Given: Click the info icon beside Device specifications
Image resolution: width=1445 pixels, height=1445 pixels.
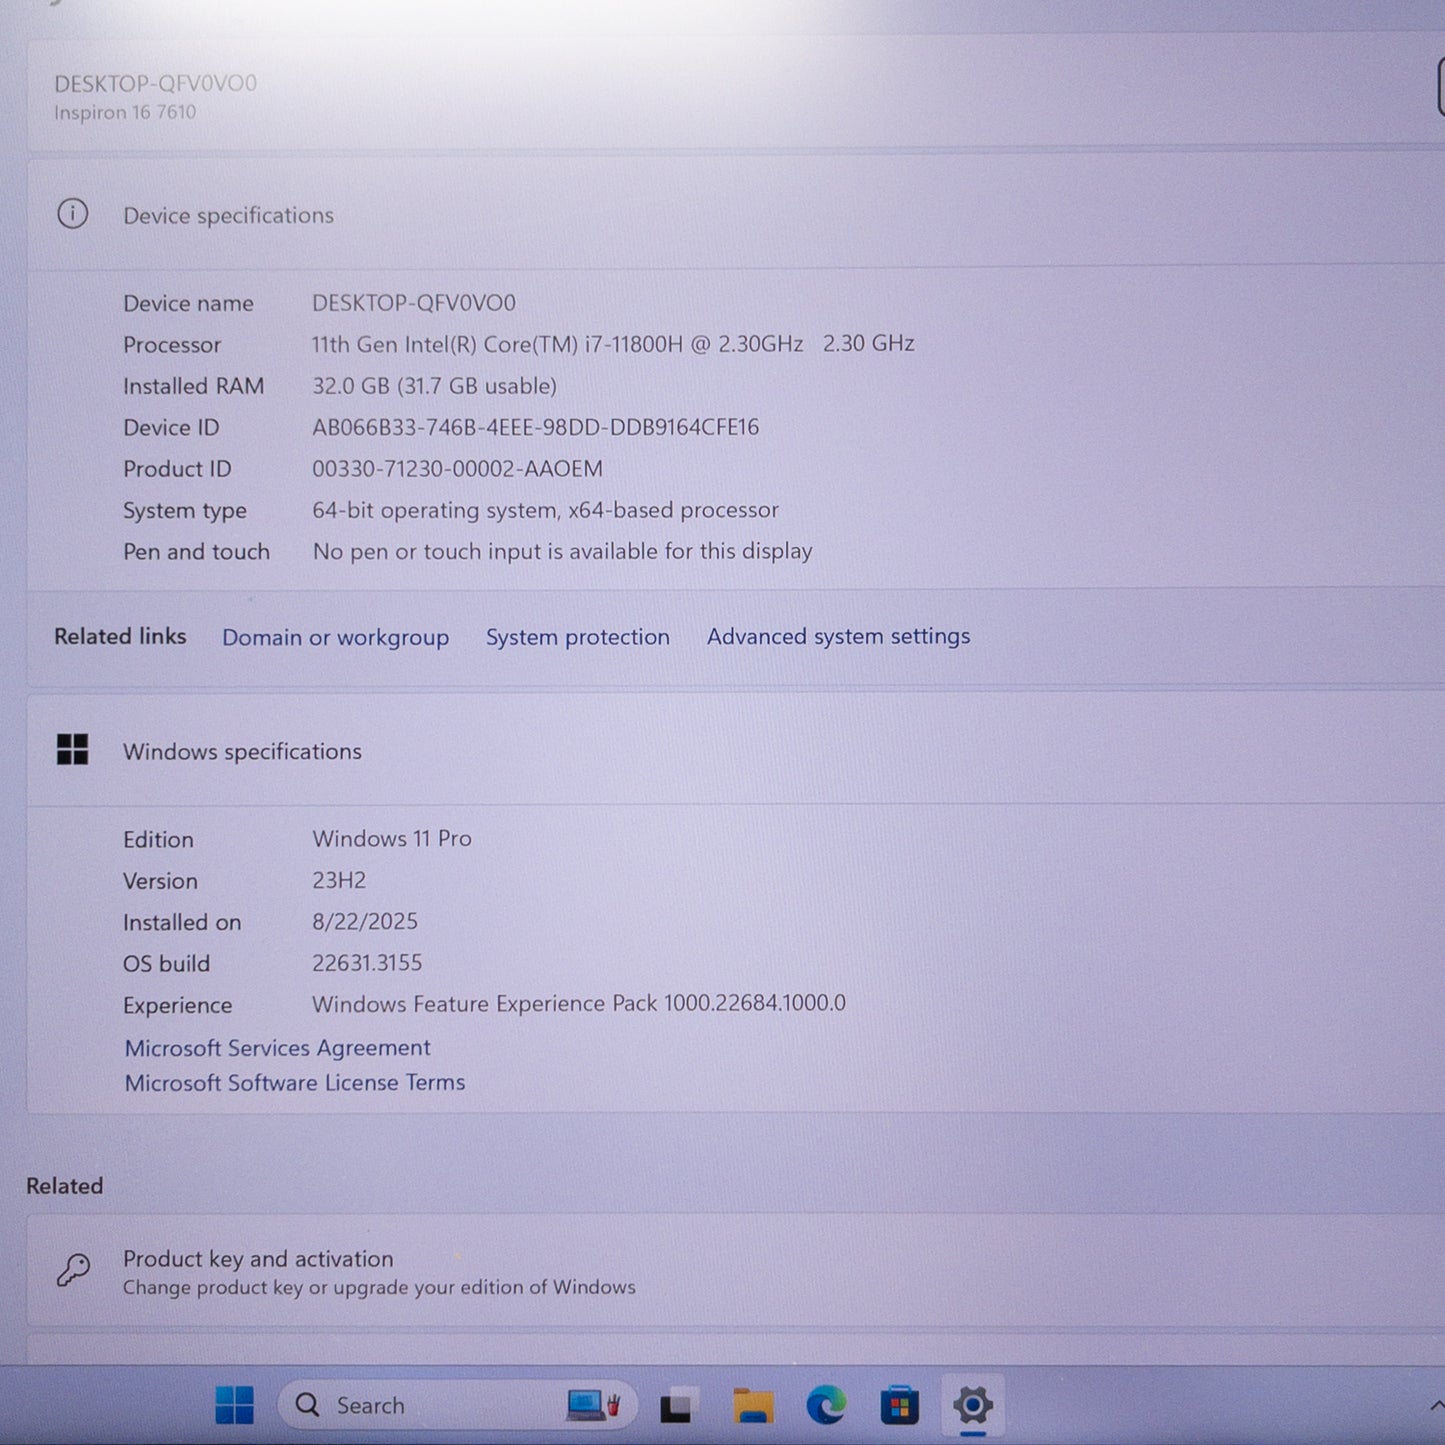Looking at the screenshot, I should 72,214.
